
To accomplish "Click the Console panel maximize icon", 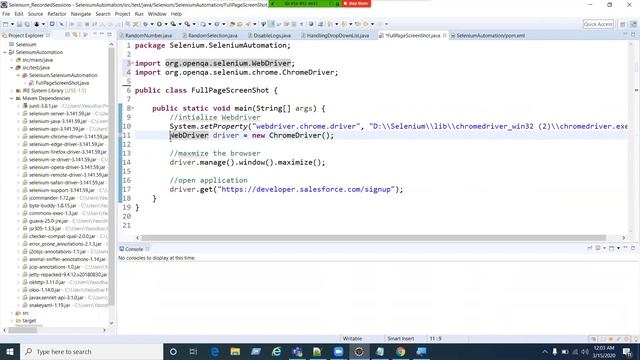I will 633,248.
